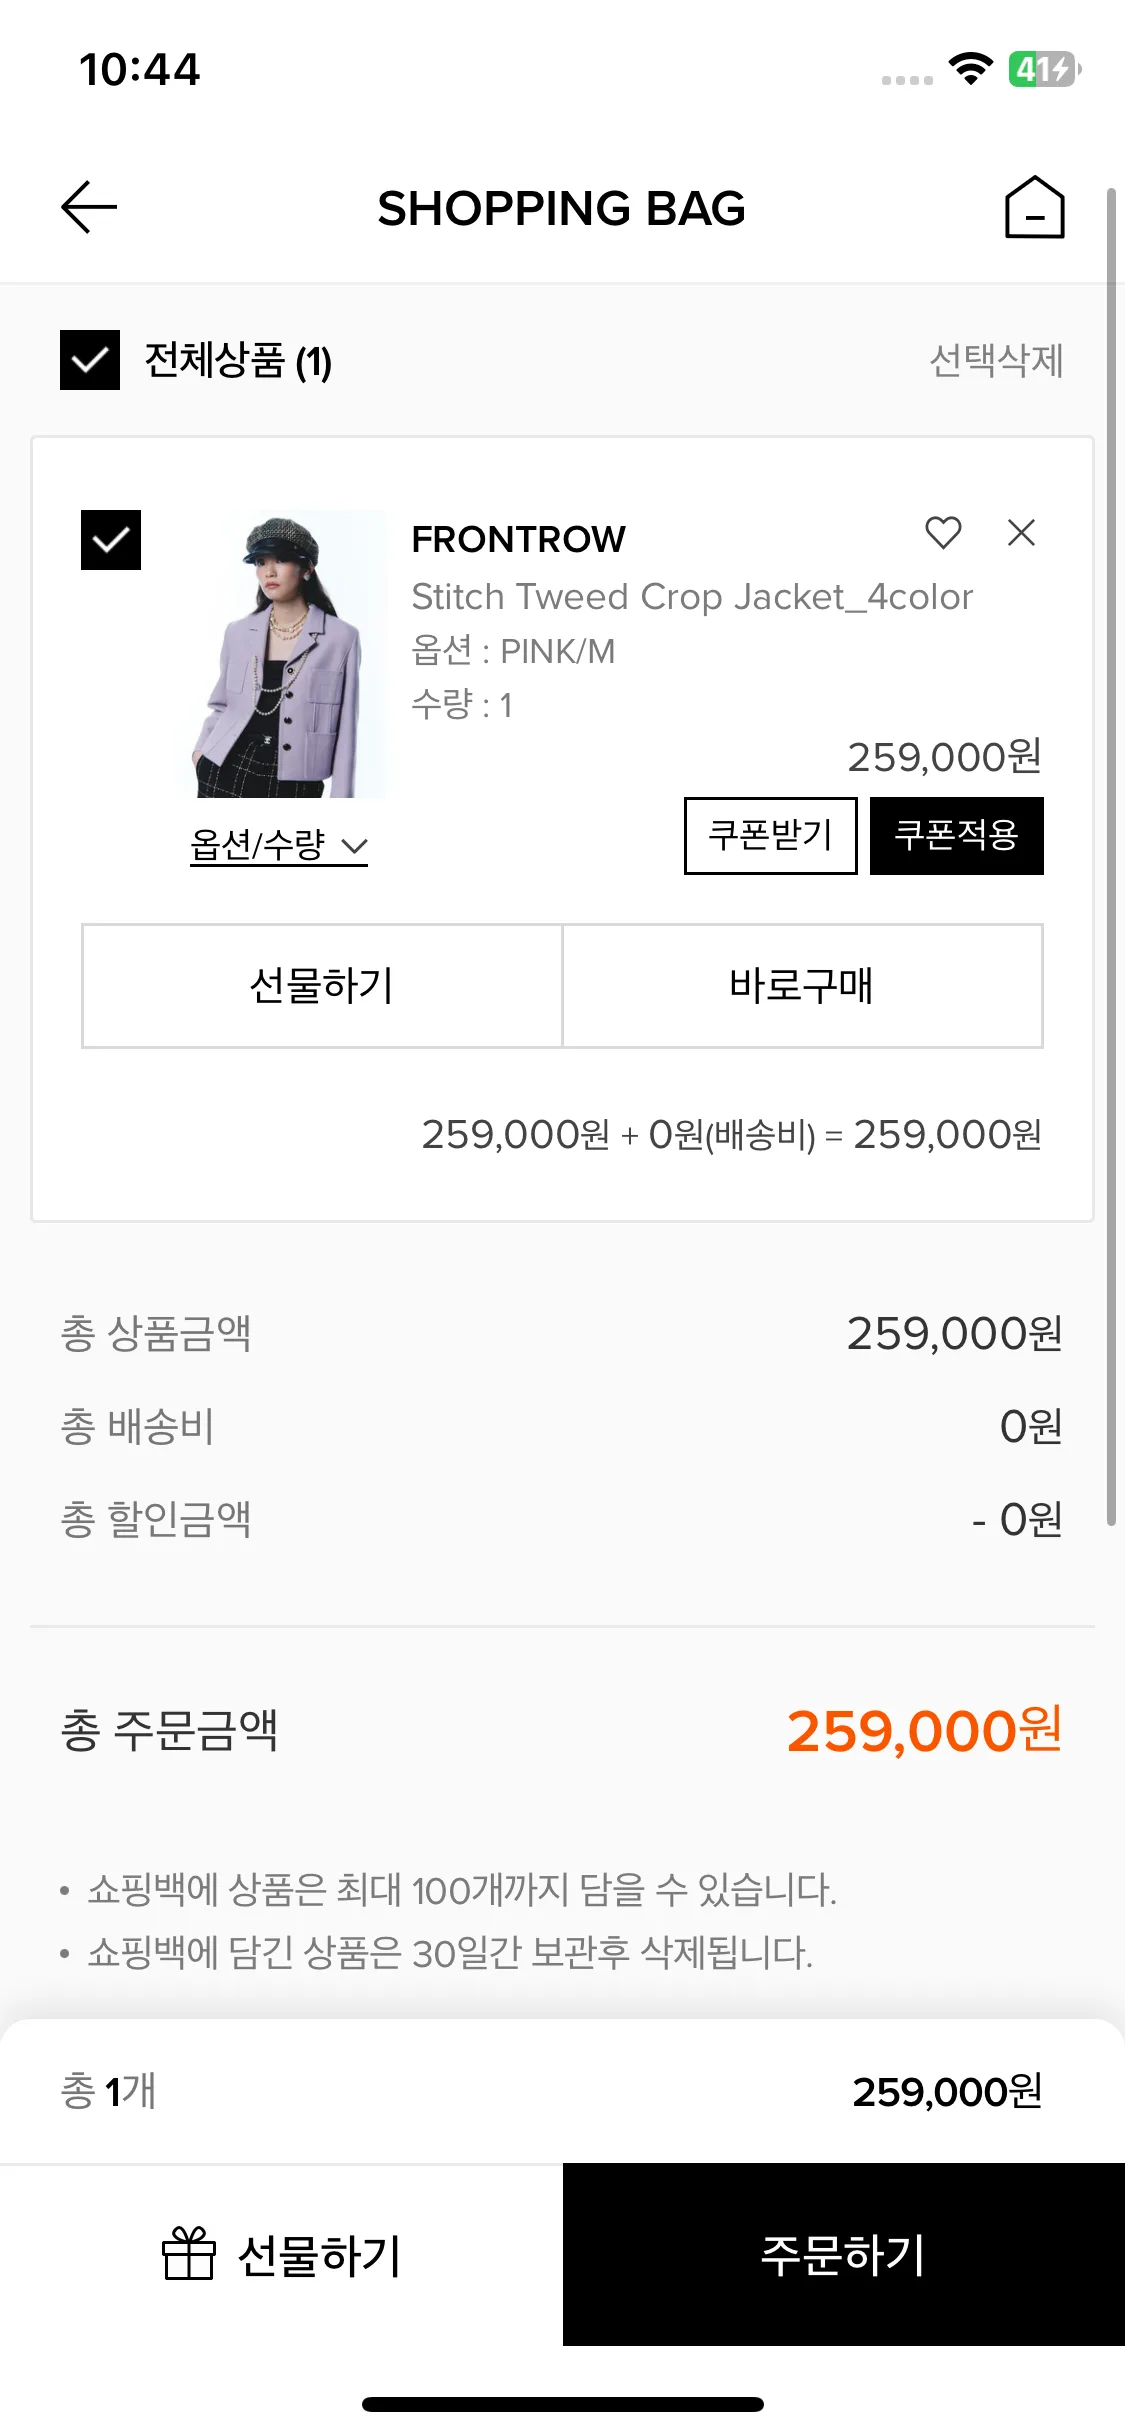Remove jacket with X icon
The width and height of the screenshot is (1125, 2436).
point(1021,532)
